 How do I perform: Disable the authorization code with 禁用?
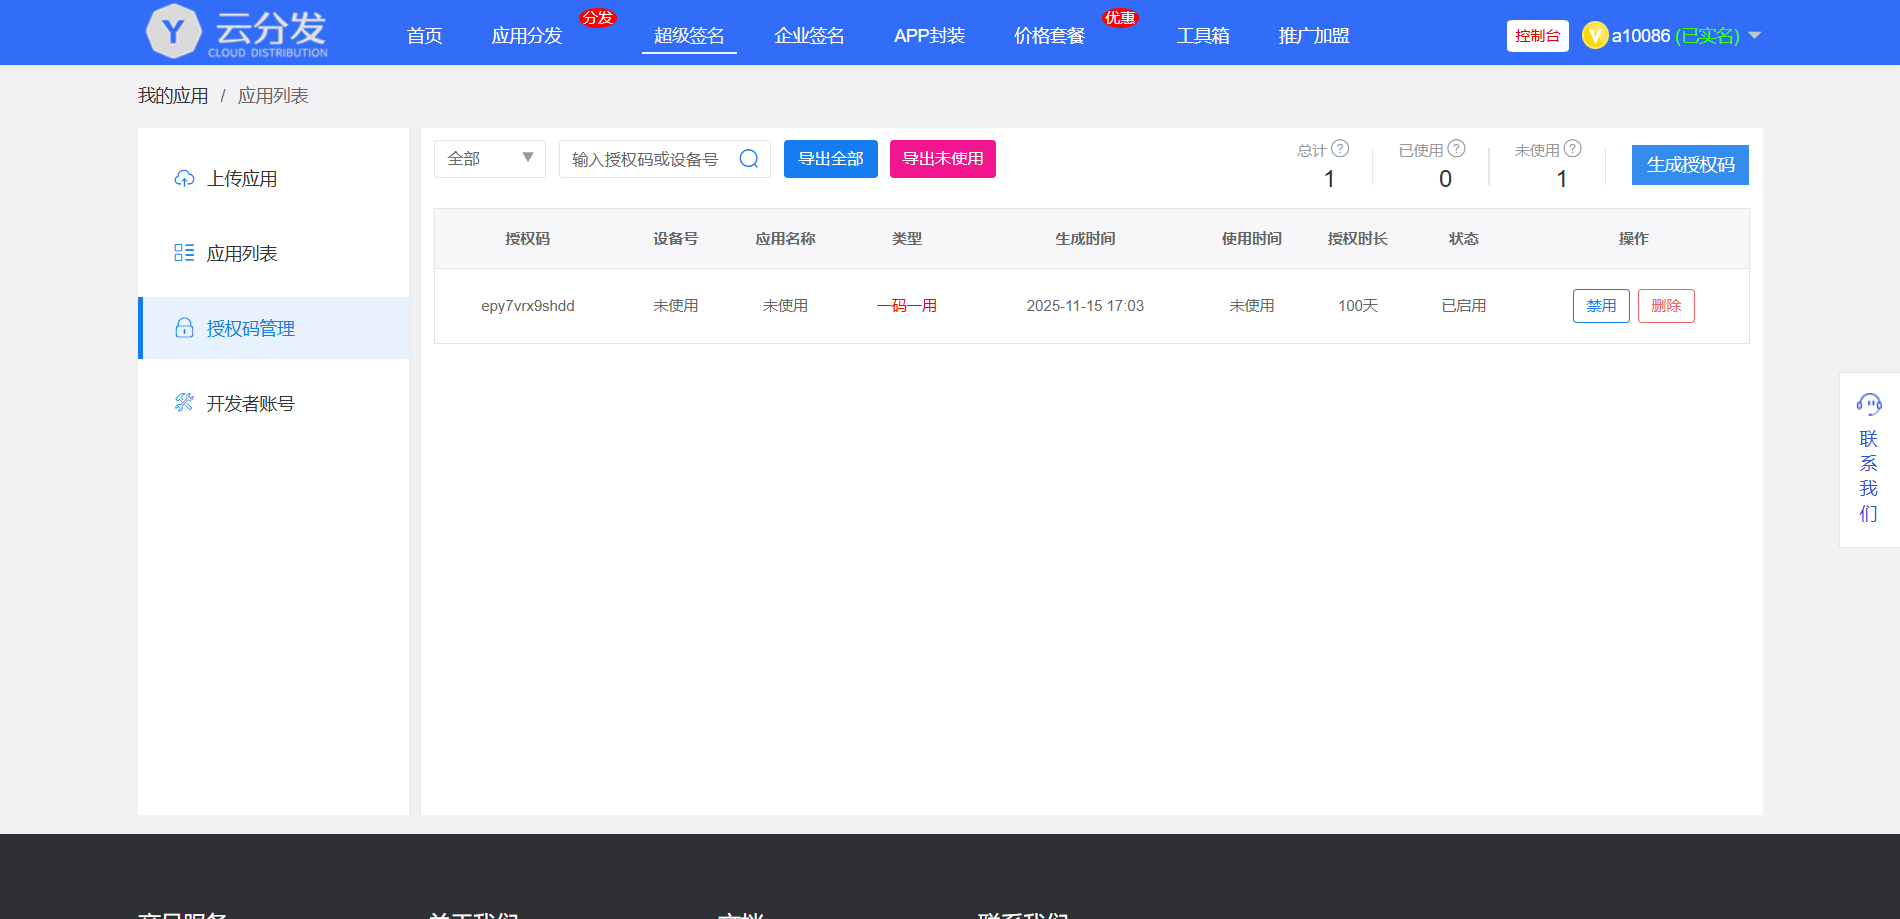tap(1601, 306)
